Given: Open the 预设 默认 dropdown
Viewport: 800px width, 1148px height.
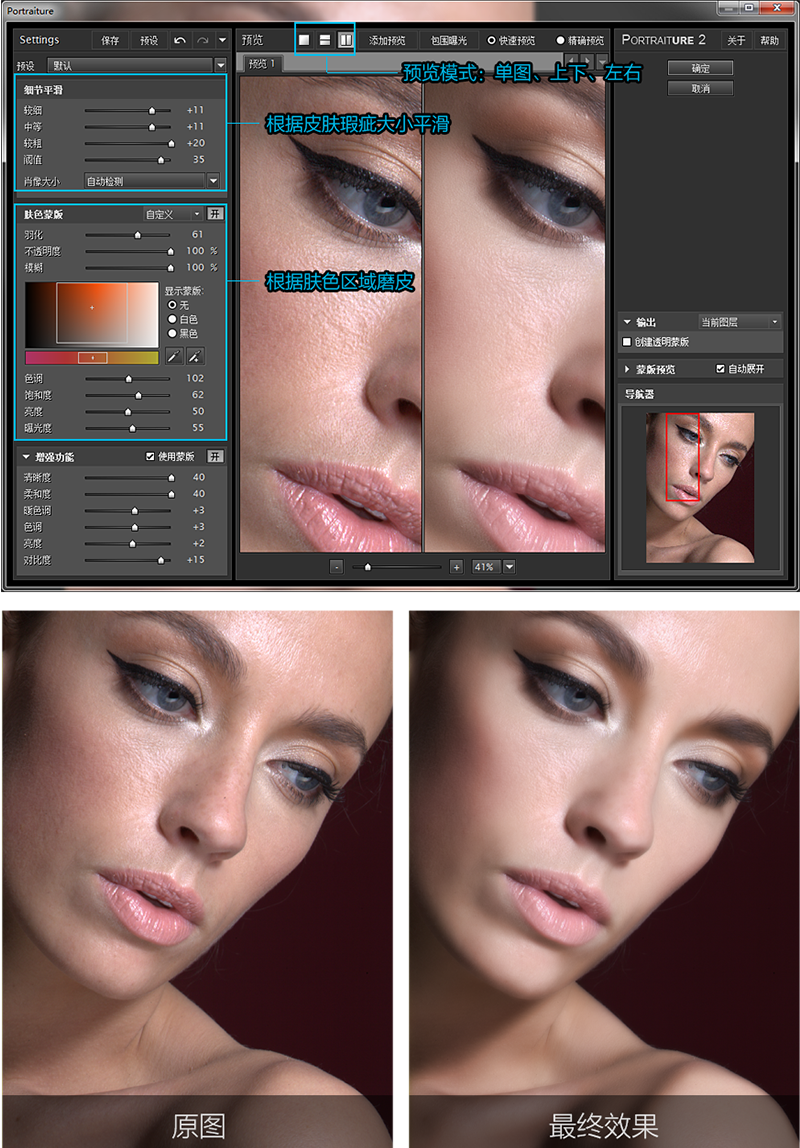Looking at the screenshot, I should click(220, 65).
